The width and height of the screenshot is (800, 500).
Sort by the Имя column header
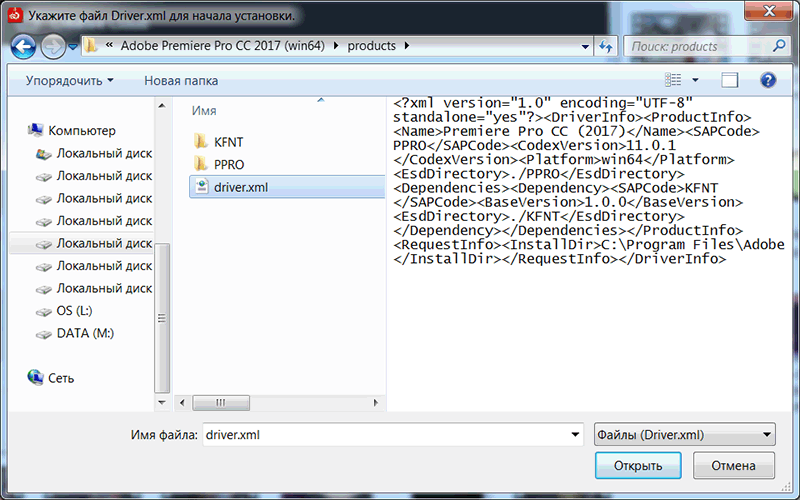pyautogui.click(x=204, y=111)
